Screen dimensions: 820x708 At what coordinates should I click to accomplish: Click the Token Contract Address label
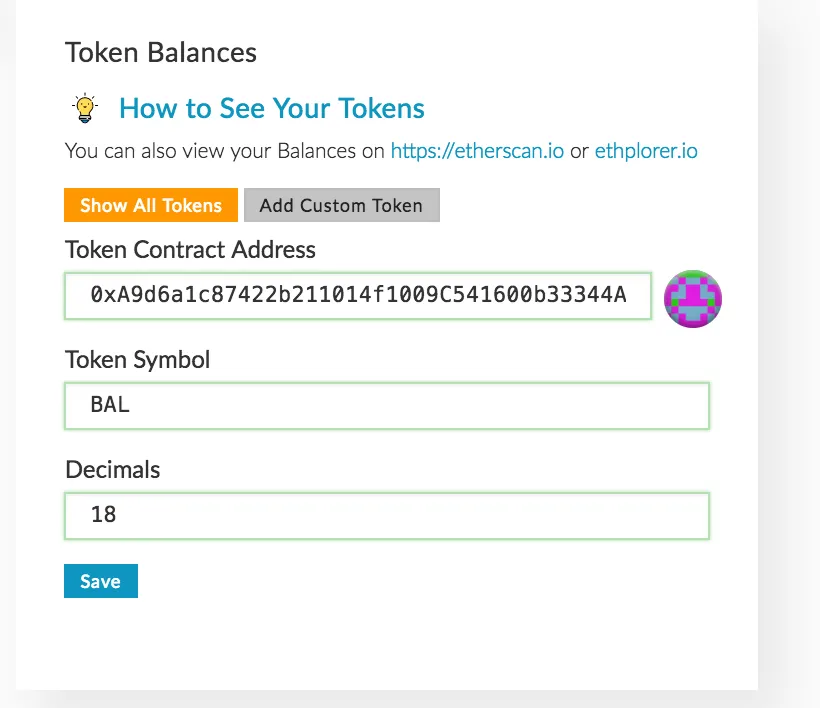tap(190, 249)
